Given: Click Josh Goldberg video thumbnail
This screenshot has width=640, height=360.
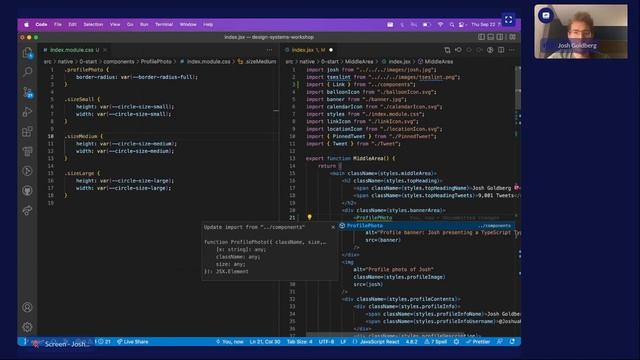Looking at the screenshot, I should (x=581, y=31).
